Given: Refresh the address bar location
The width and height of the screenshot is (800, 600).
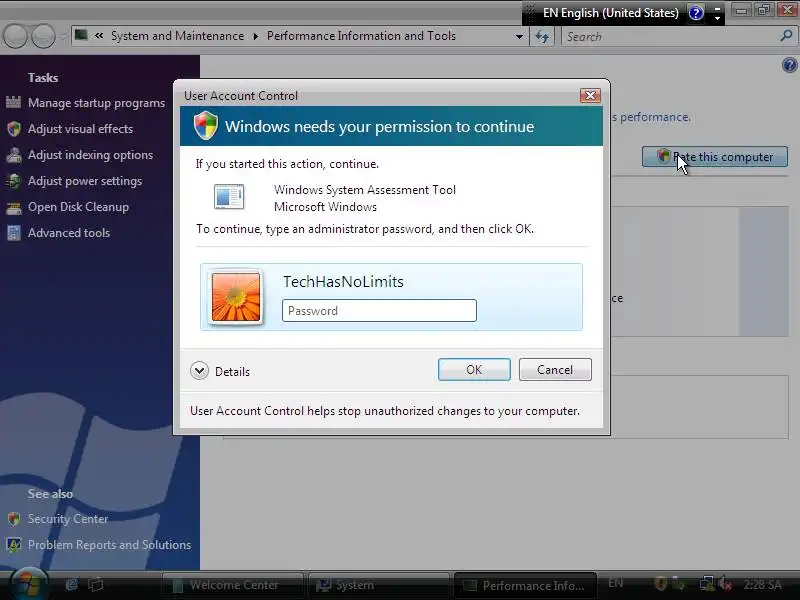Looking at the screenshot, I should (542, 37).
